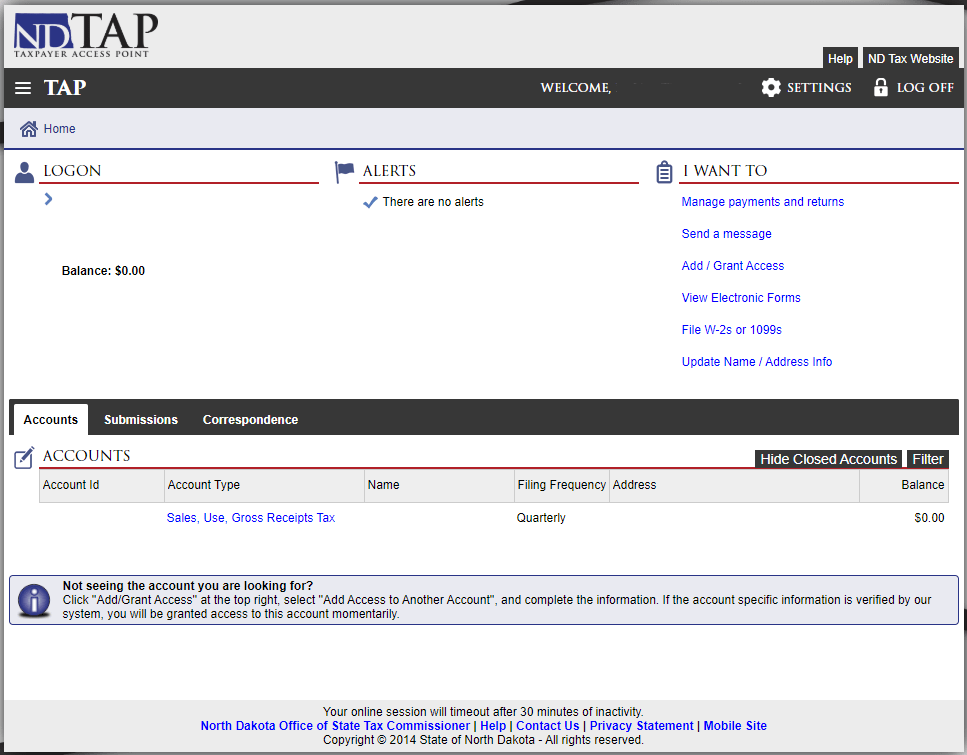Switch to the Accounts tab
Viewport: 967px width, 755px height.
(x=51, y=420)
